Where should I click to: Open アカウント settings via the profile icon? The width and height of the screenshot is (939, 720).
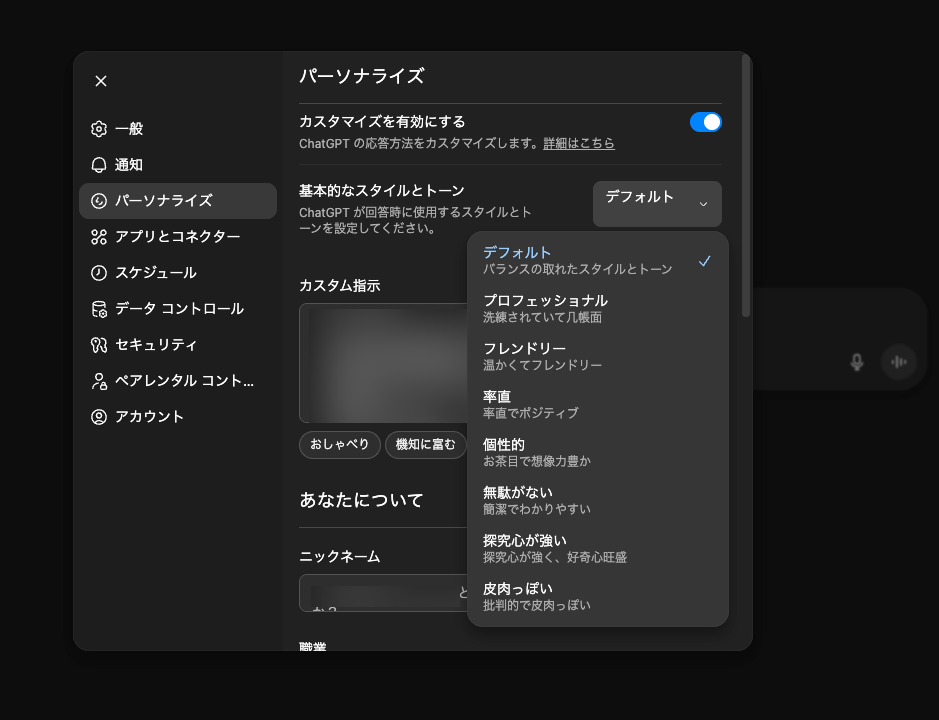pos(97,416)
